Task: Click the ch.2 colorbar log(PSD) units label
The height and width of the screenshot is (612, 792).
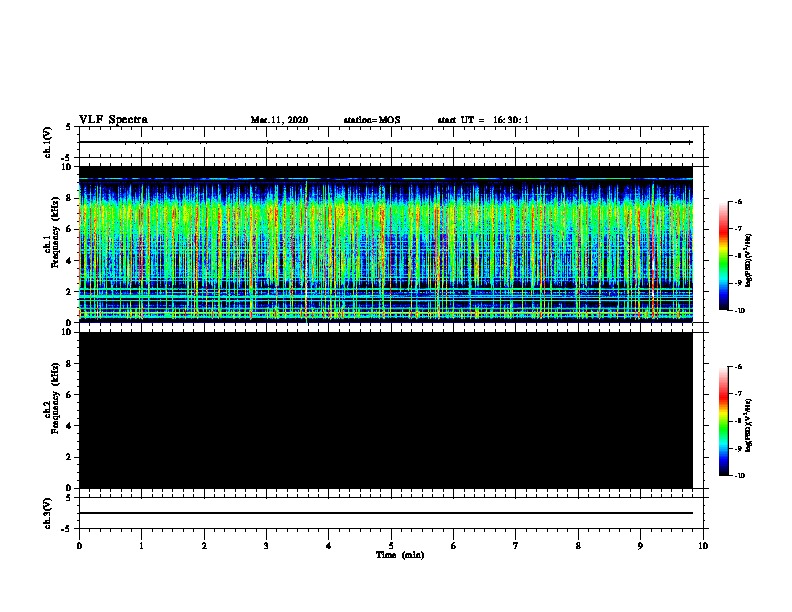Action: [x=749, y=426]
